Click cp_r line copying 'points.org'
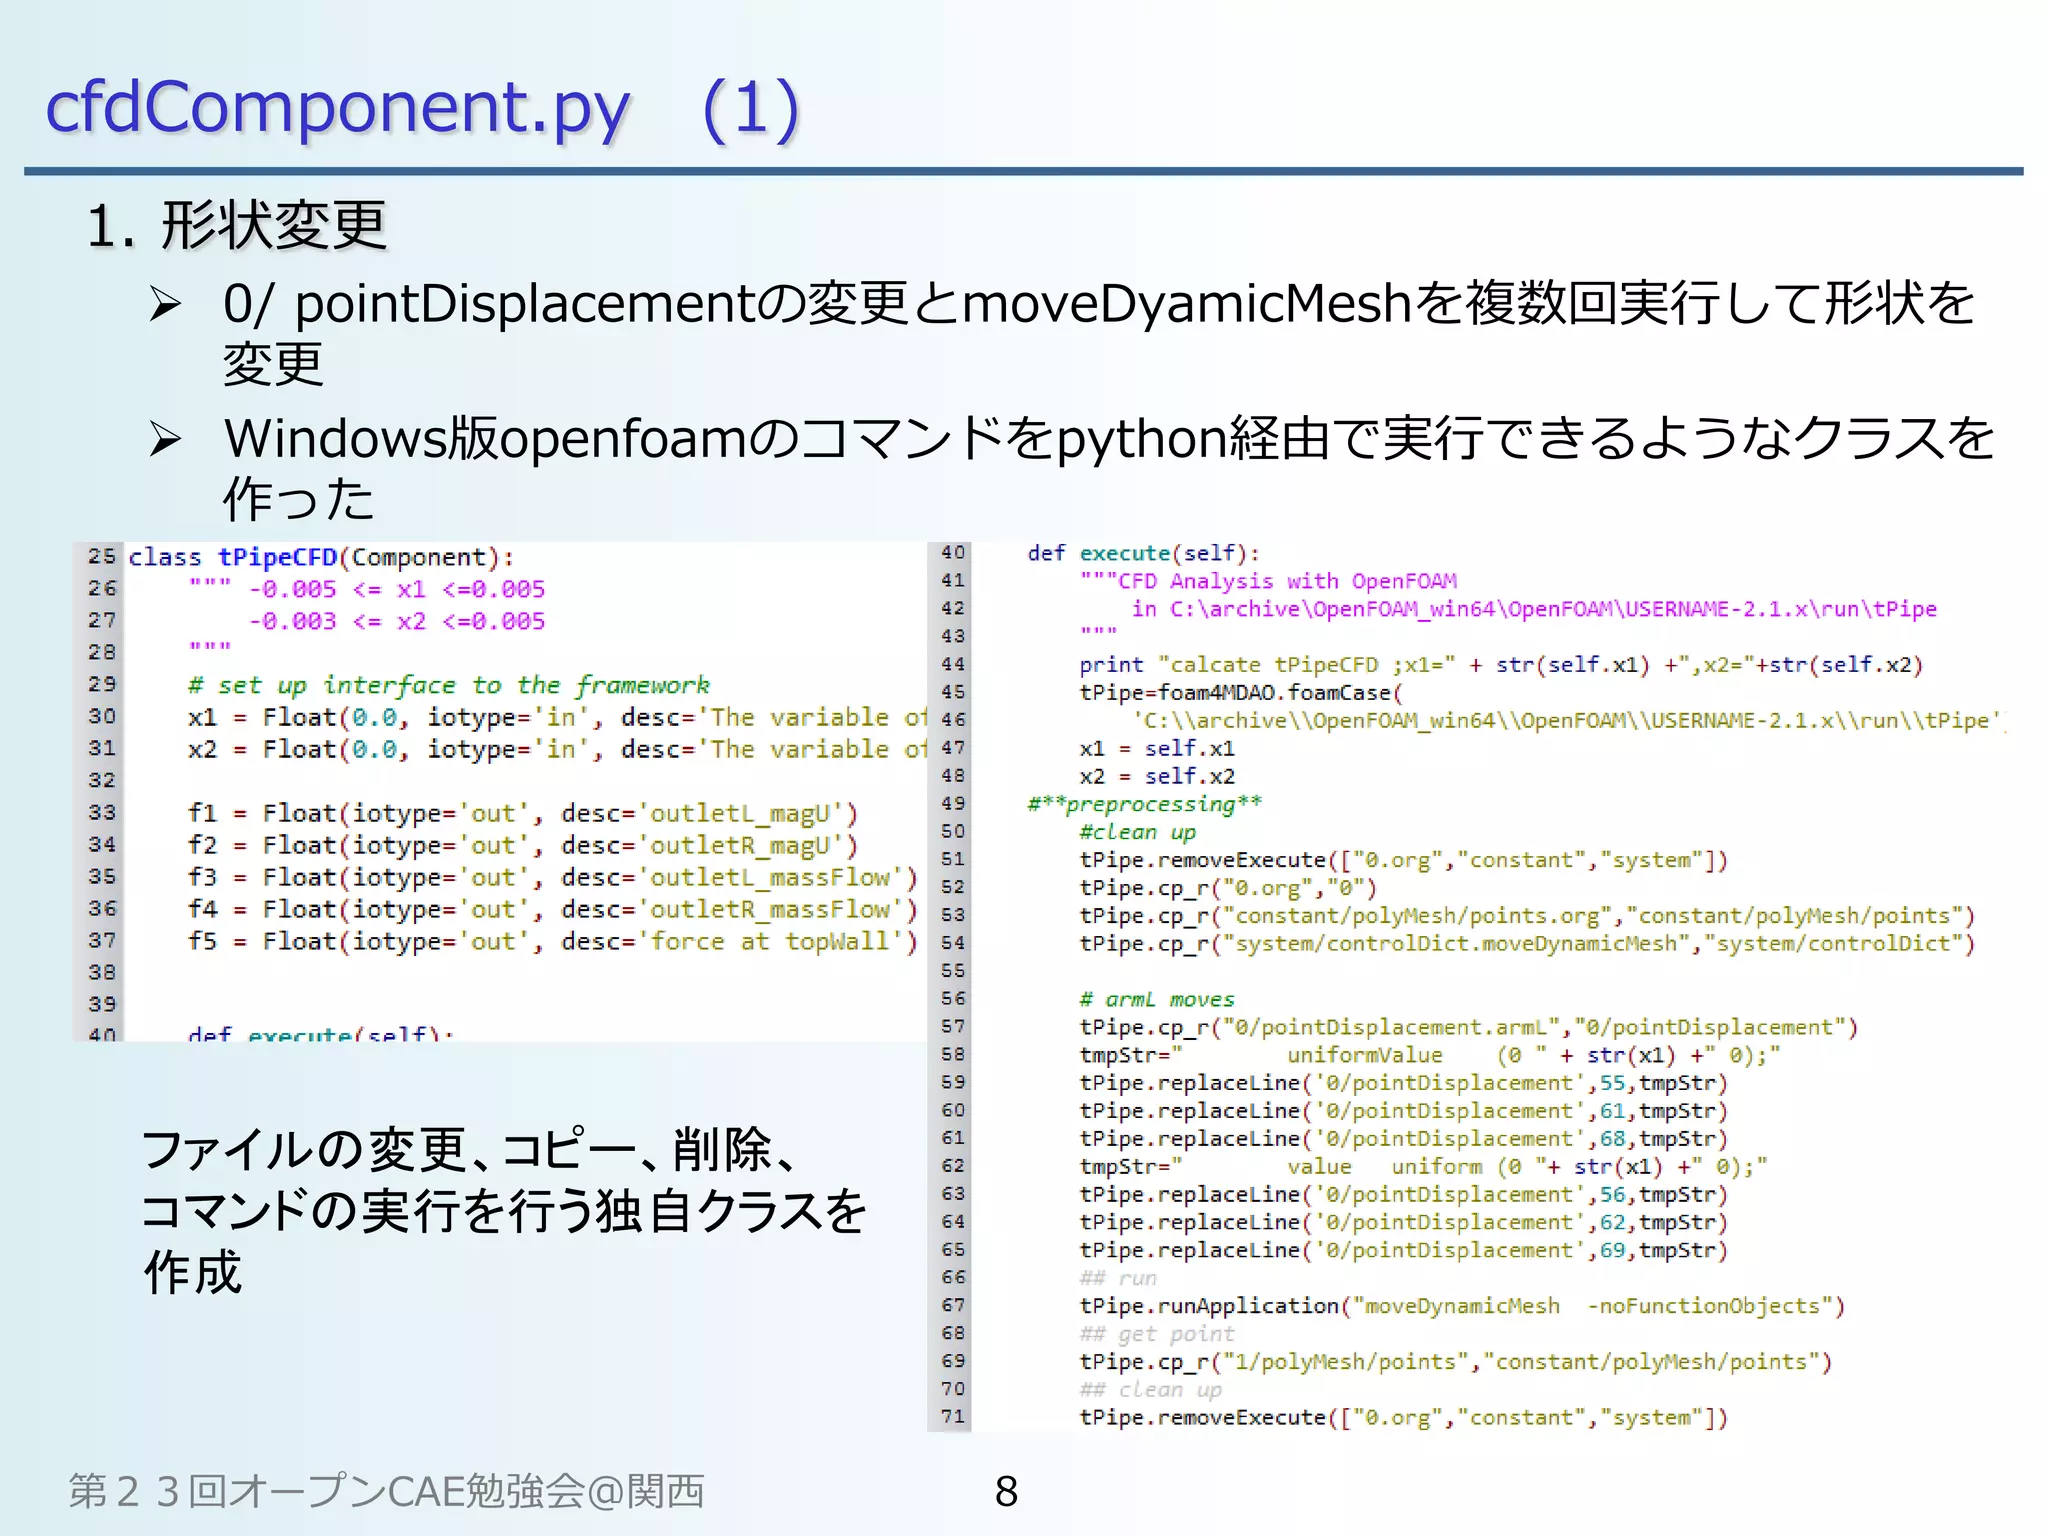 1527,916
